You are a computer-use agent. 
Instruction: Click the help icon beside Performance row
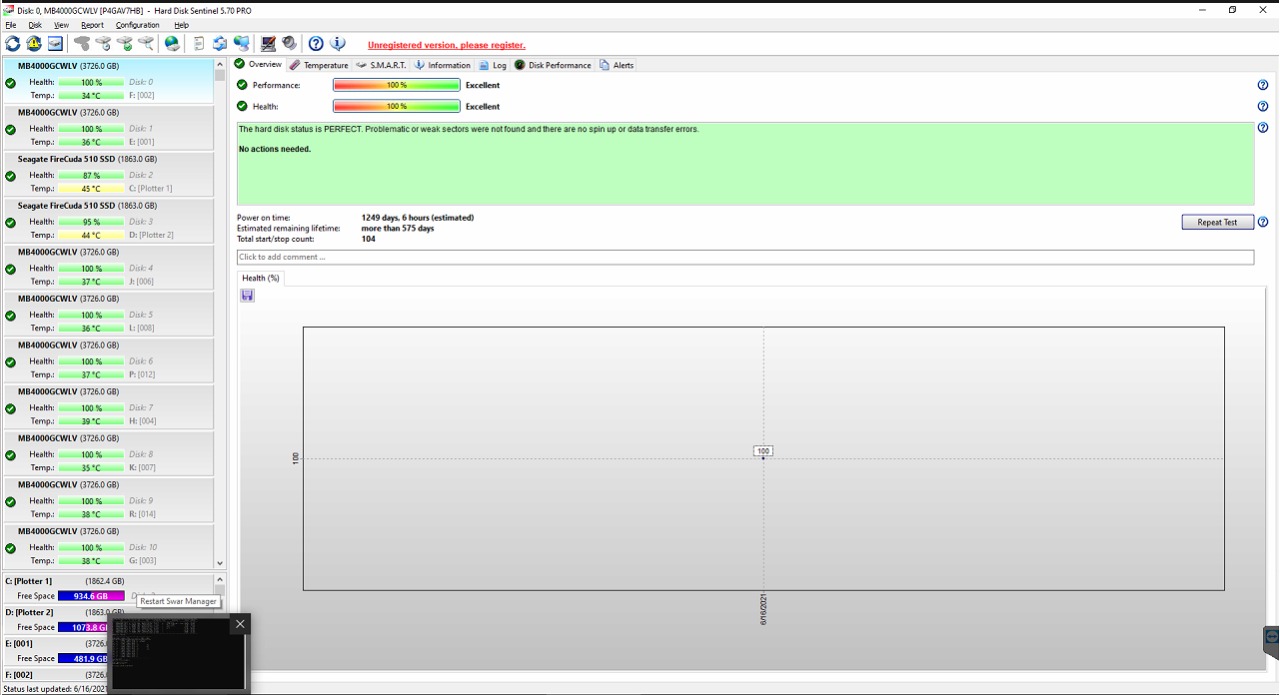click(x=1263, y=85)
